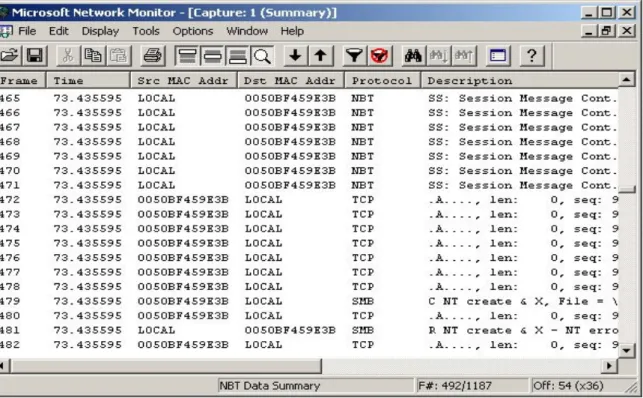Image resolution: width=643 pixels, height=398 pixels.
Task: Click the find next binoculars icon
Action: pyautogui.click(x=439, y=56)
